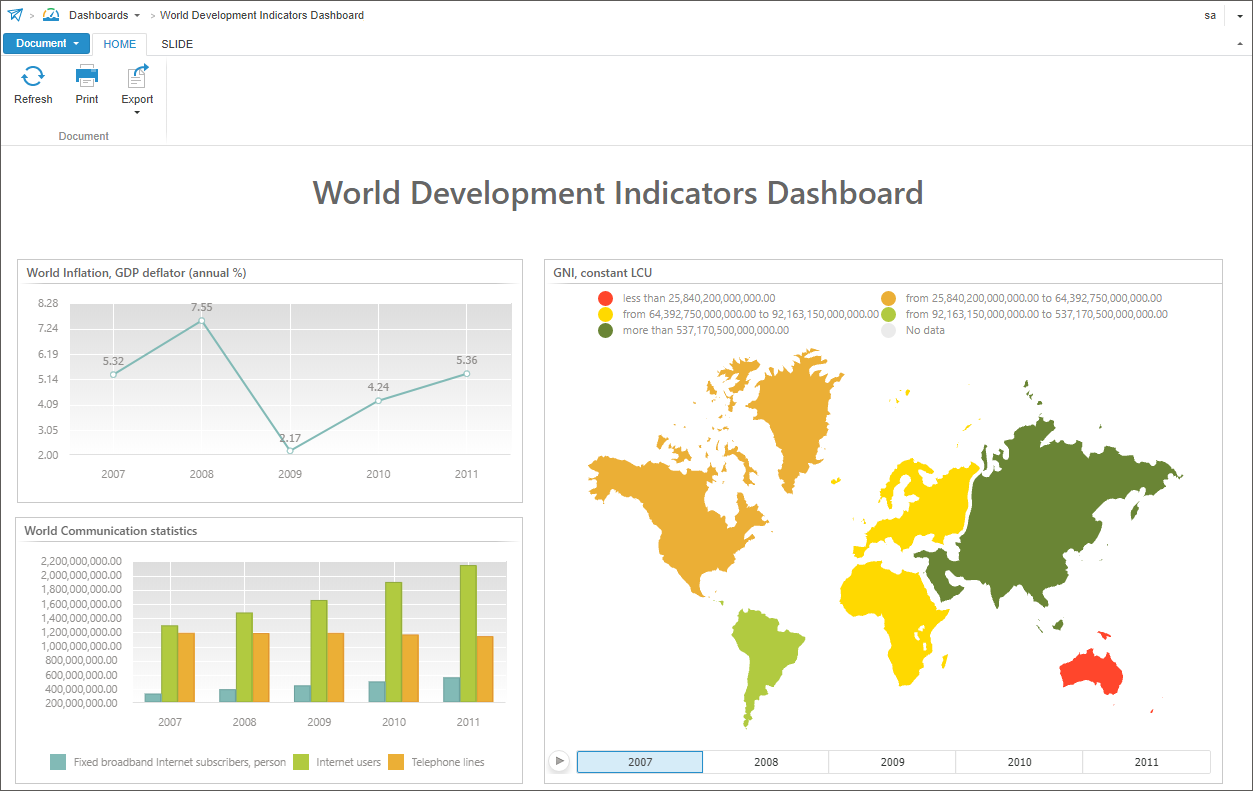Open the sa user menu arrow
The width and height of the screenshot is (1253, 791).
tap(1239, 16)
